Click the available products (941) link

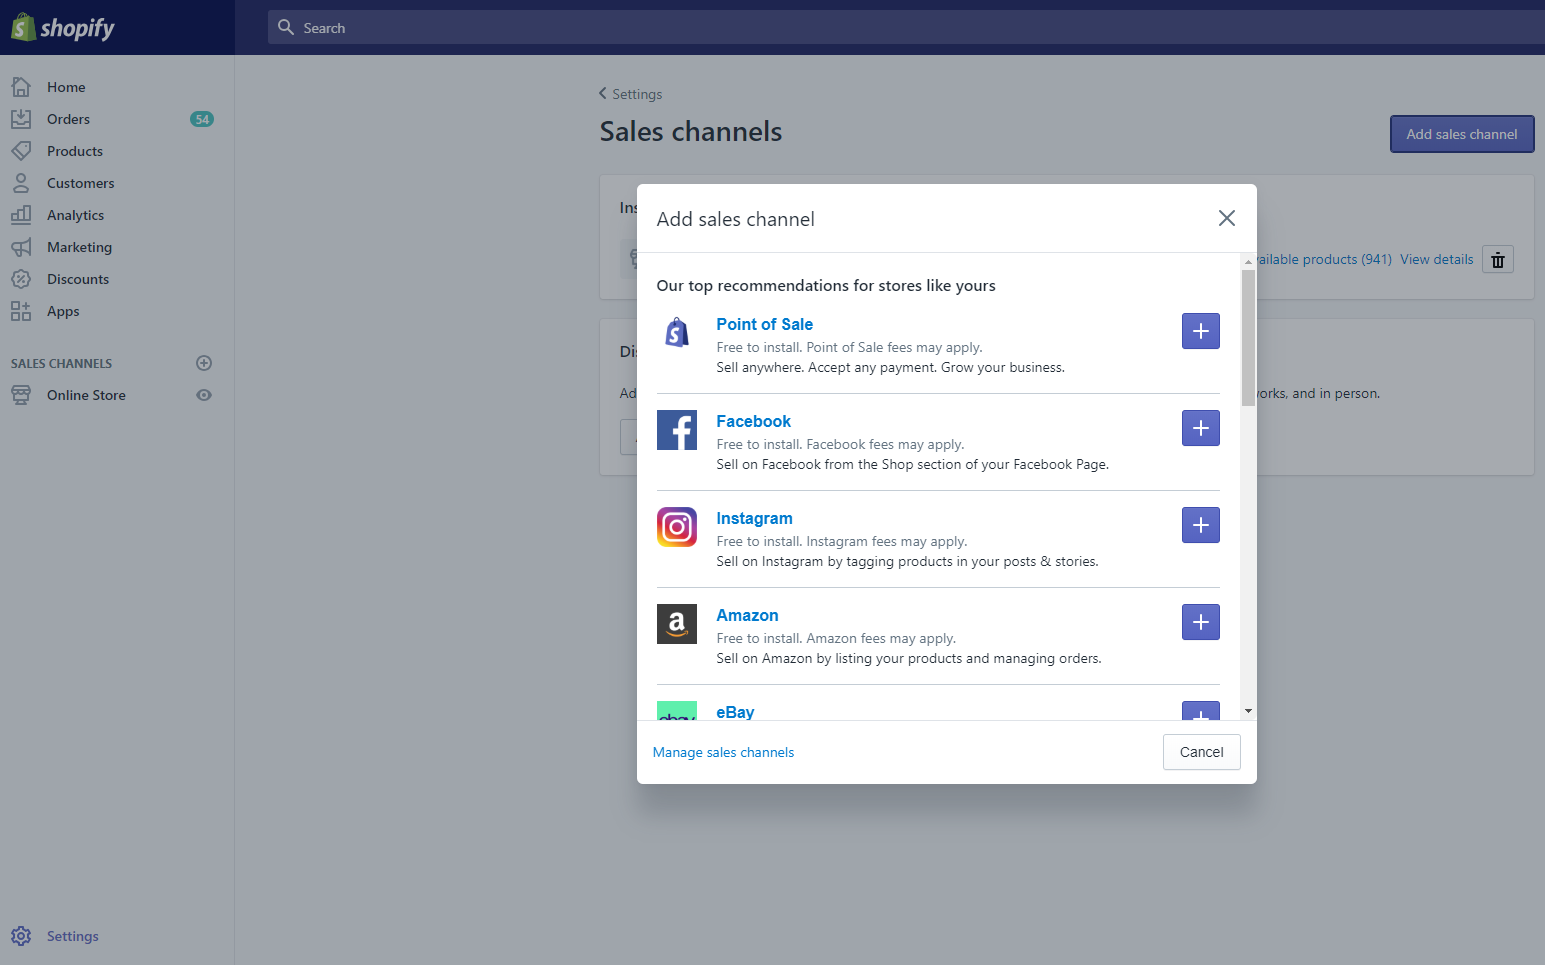click(x=1324, y=259)
